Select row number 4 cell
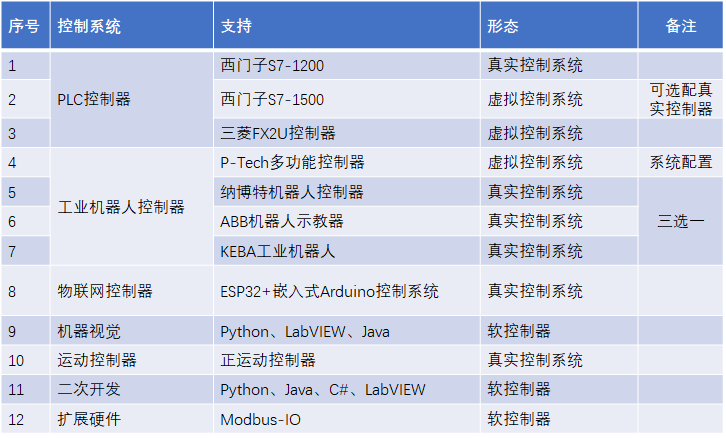This screenshot has height=438, width=726. [x=25, y=162]
